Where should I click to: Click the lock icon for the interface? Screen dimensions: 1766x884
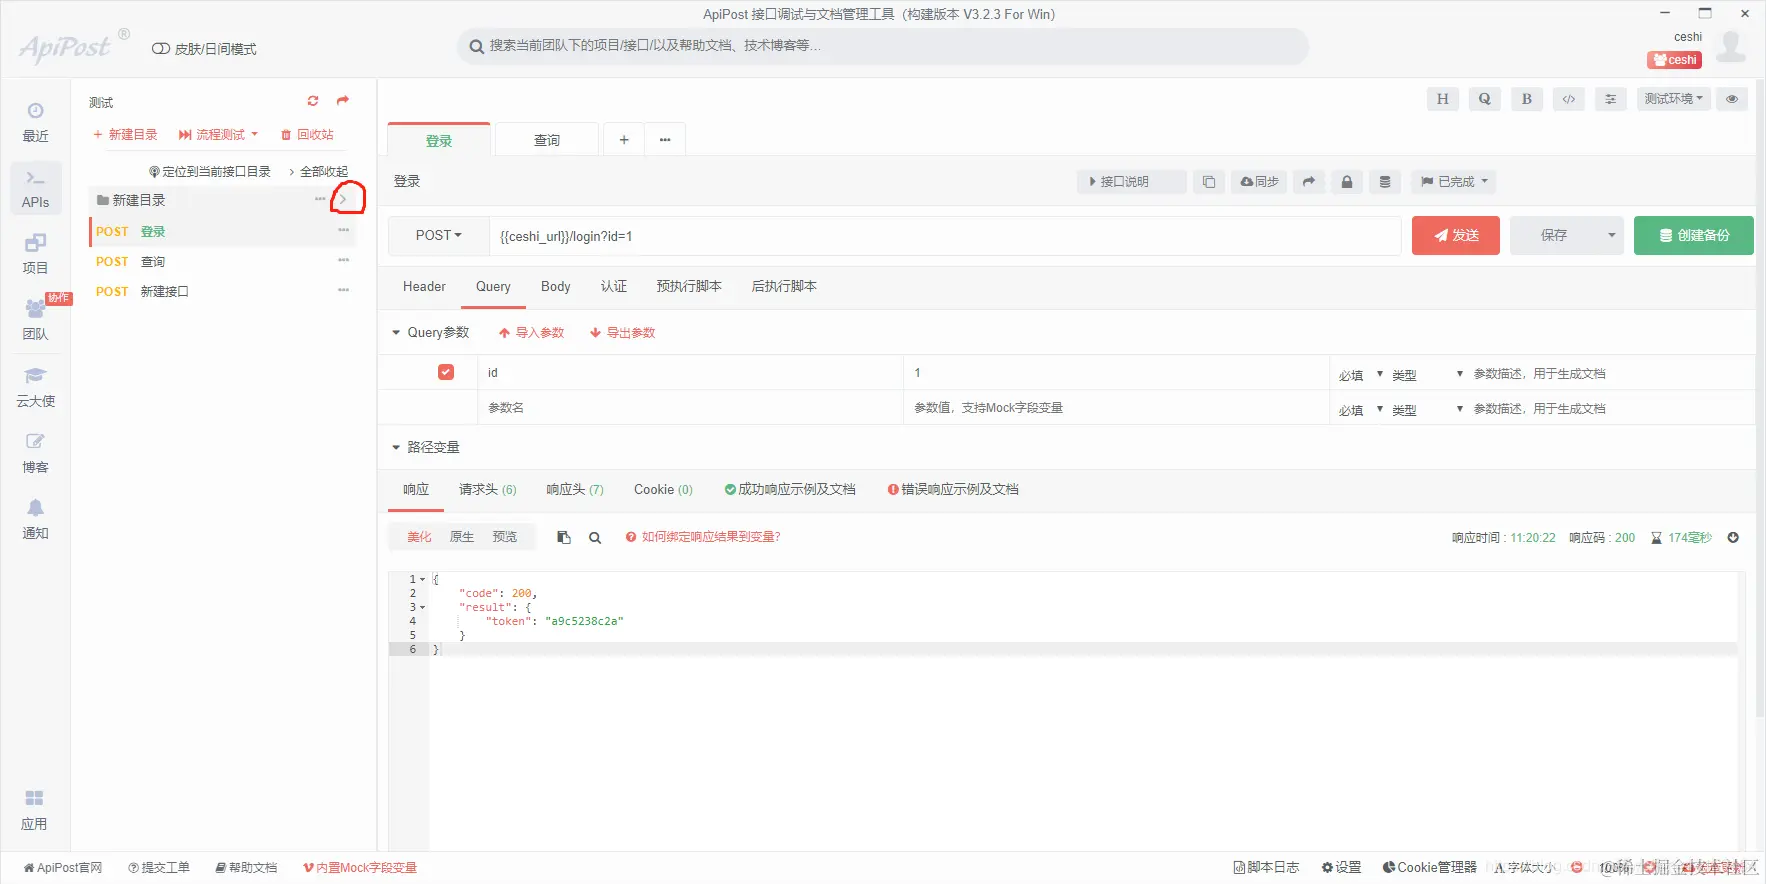1346,182
